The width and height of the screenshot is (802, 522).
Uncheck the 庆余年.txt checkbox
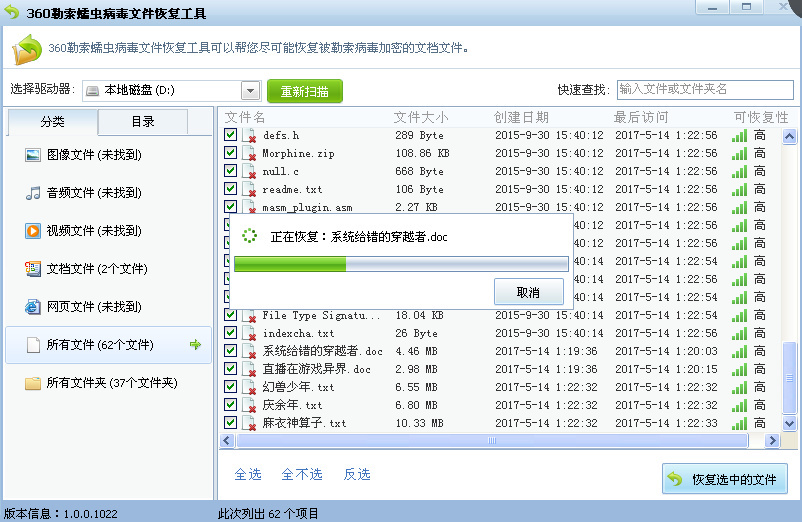coord(230,405)
